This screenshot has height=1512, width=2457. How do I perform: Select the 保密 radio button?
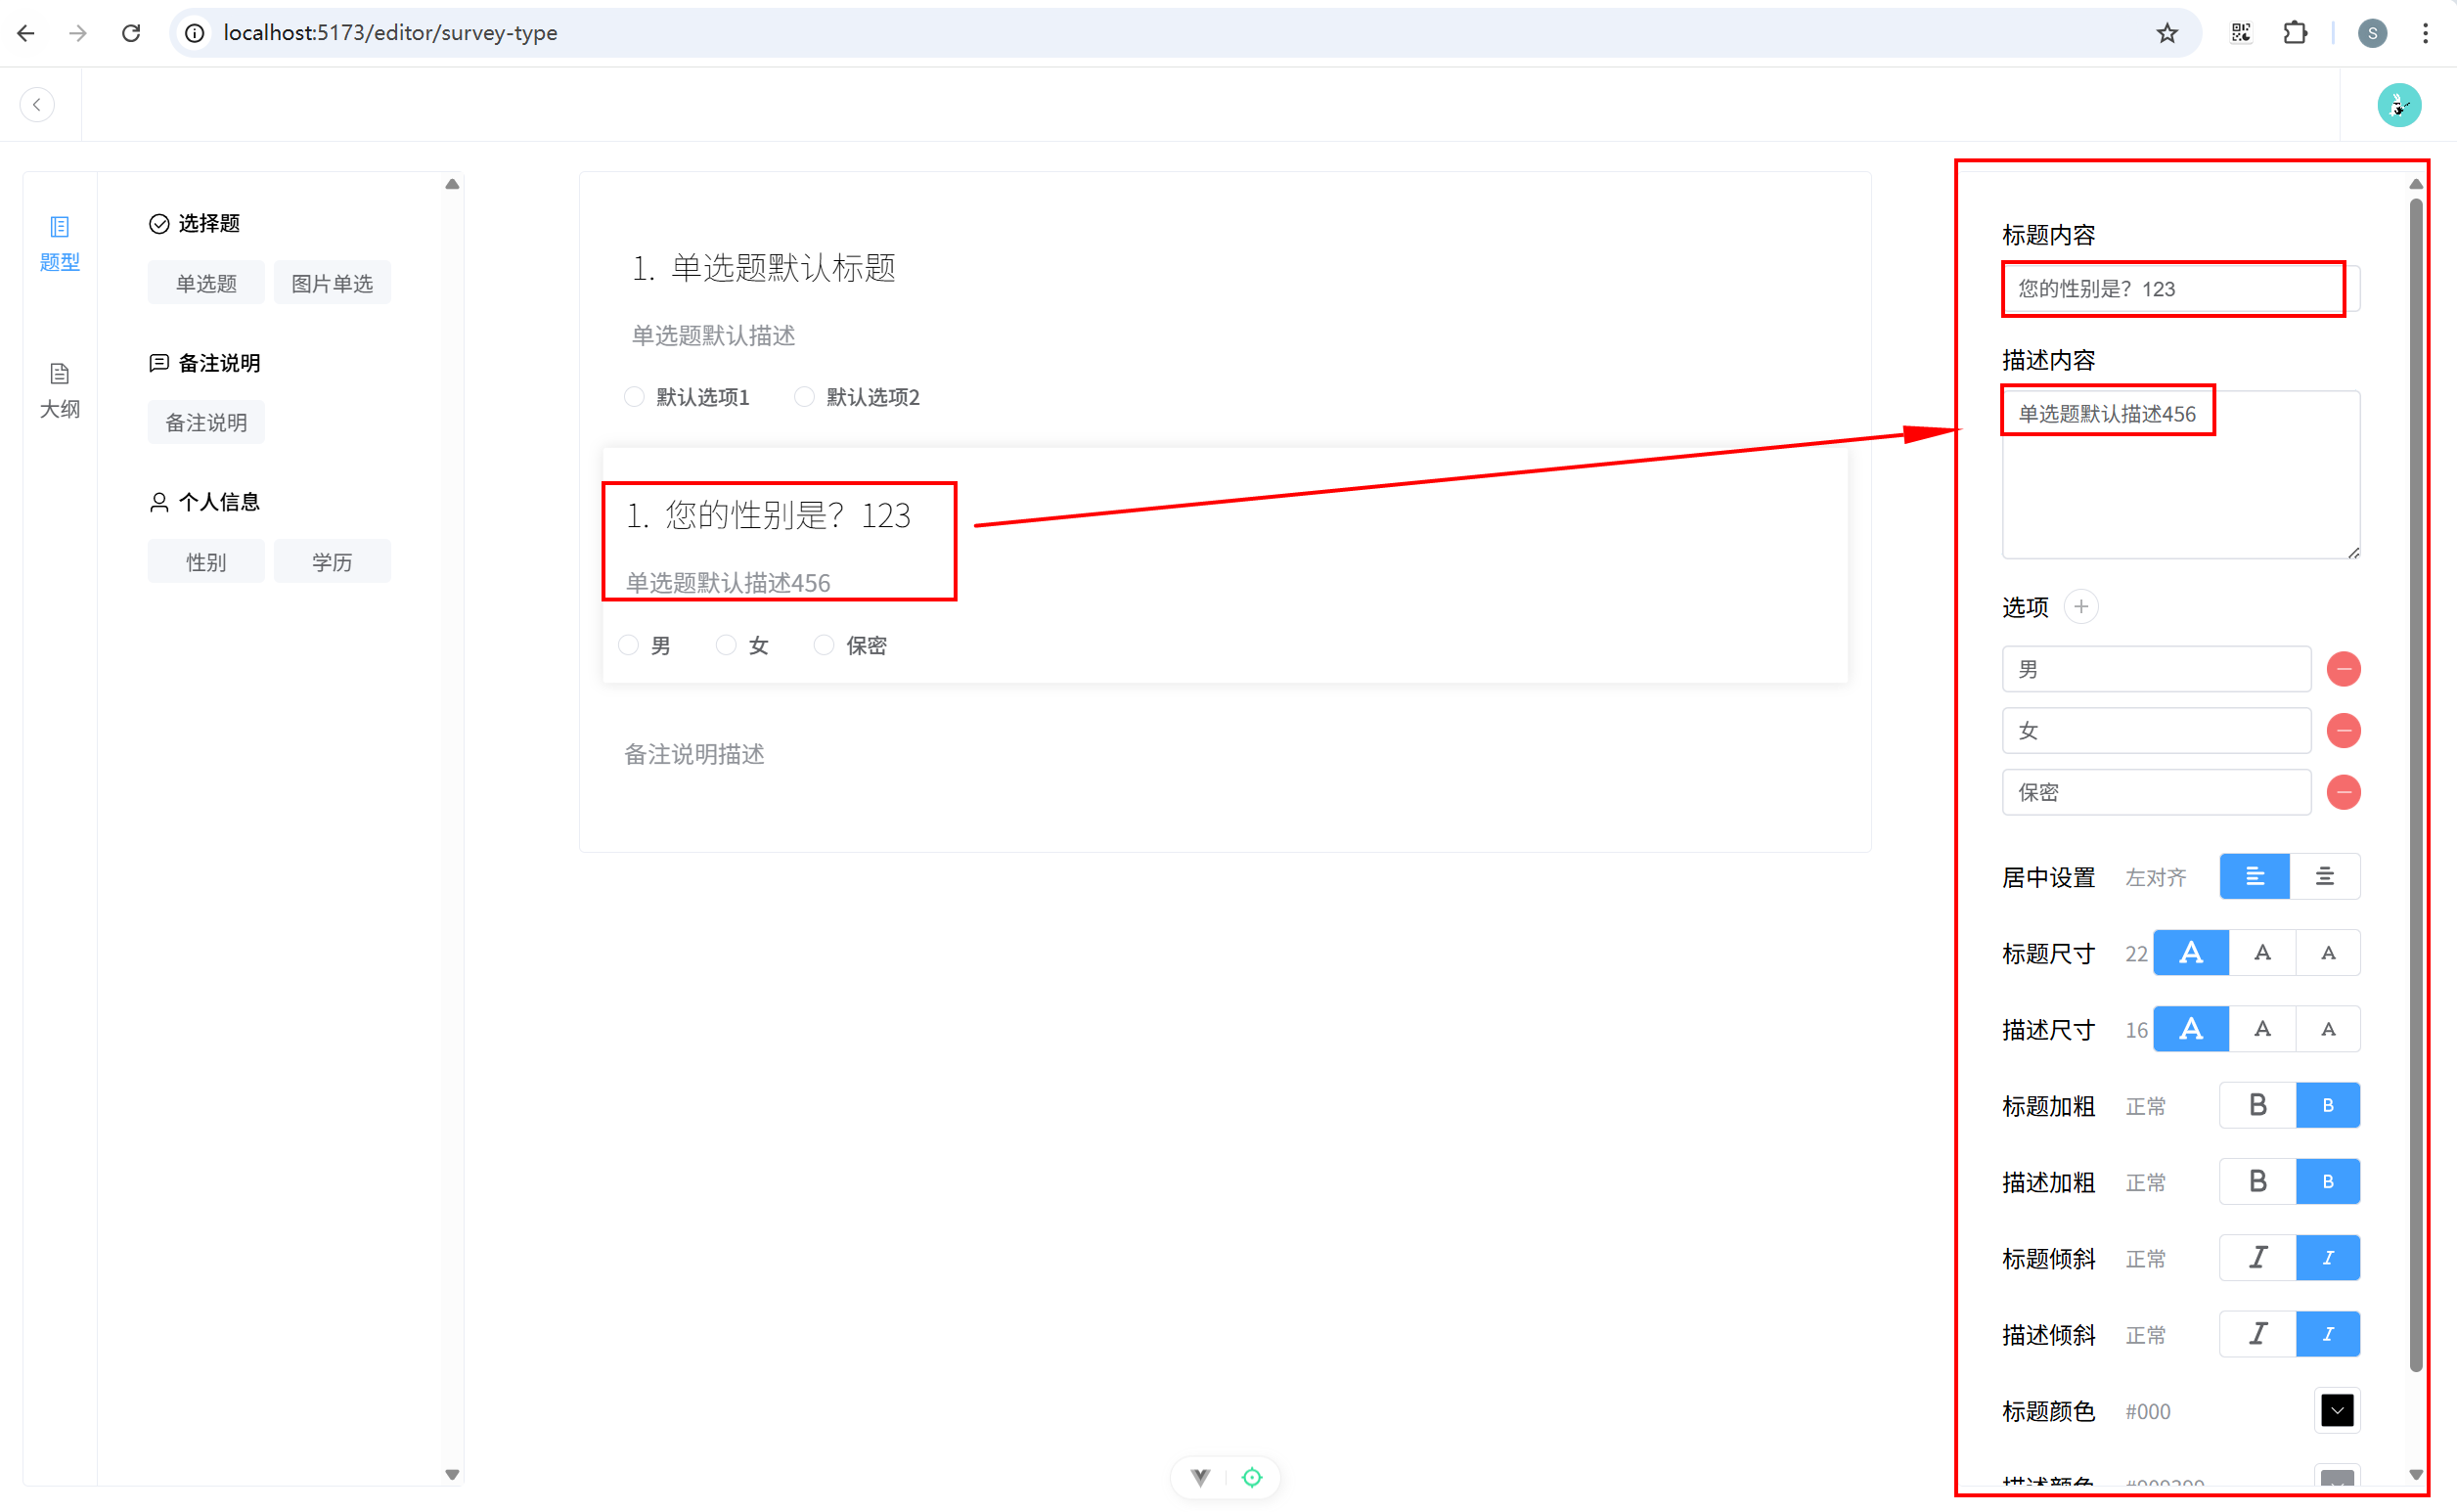pos(823,645)
